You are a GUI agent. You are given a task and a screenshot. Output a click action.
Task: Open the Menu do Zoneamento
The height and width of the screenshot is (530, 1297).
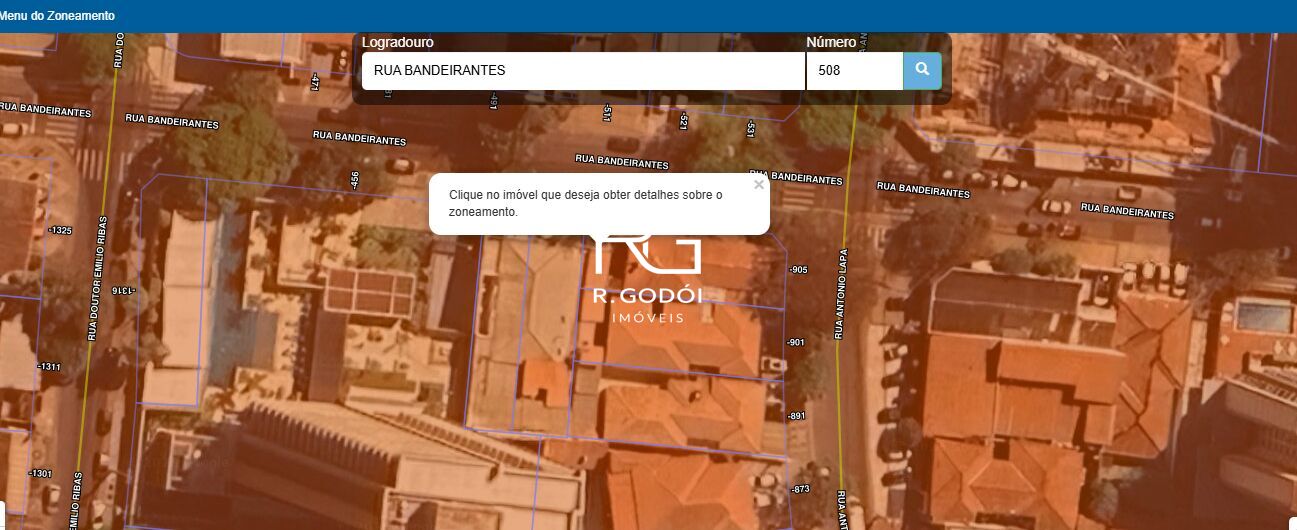point(57,16)
